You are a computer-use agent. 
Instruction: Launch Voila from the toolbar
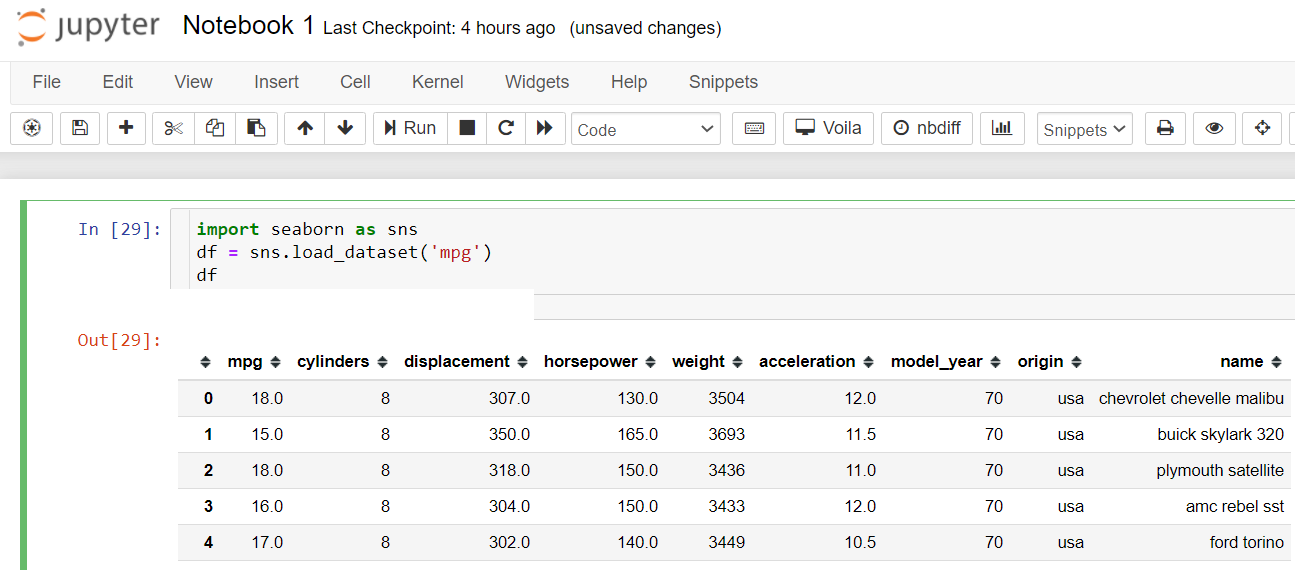[828, 128]
